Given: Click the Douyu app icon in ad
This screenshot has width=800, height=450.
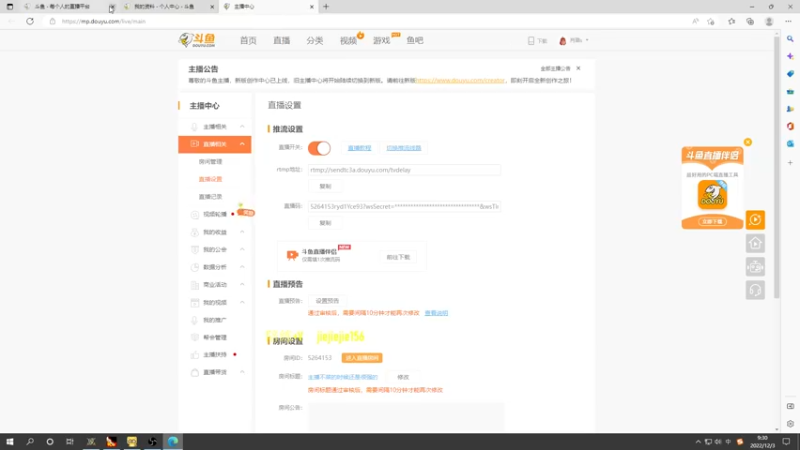Looking at the screenshot, I should coord(712,194).
